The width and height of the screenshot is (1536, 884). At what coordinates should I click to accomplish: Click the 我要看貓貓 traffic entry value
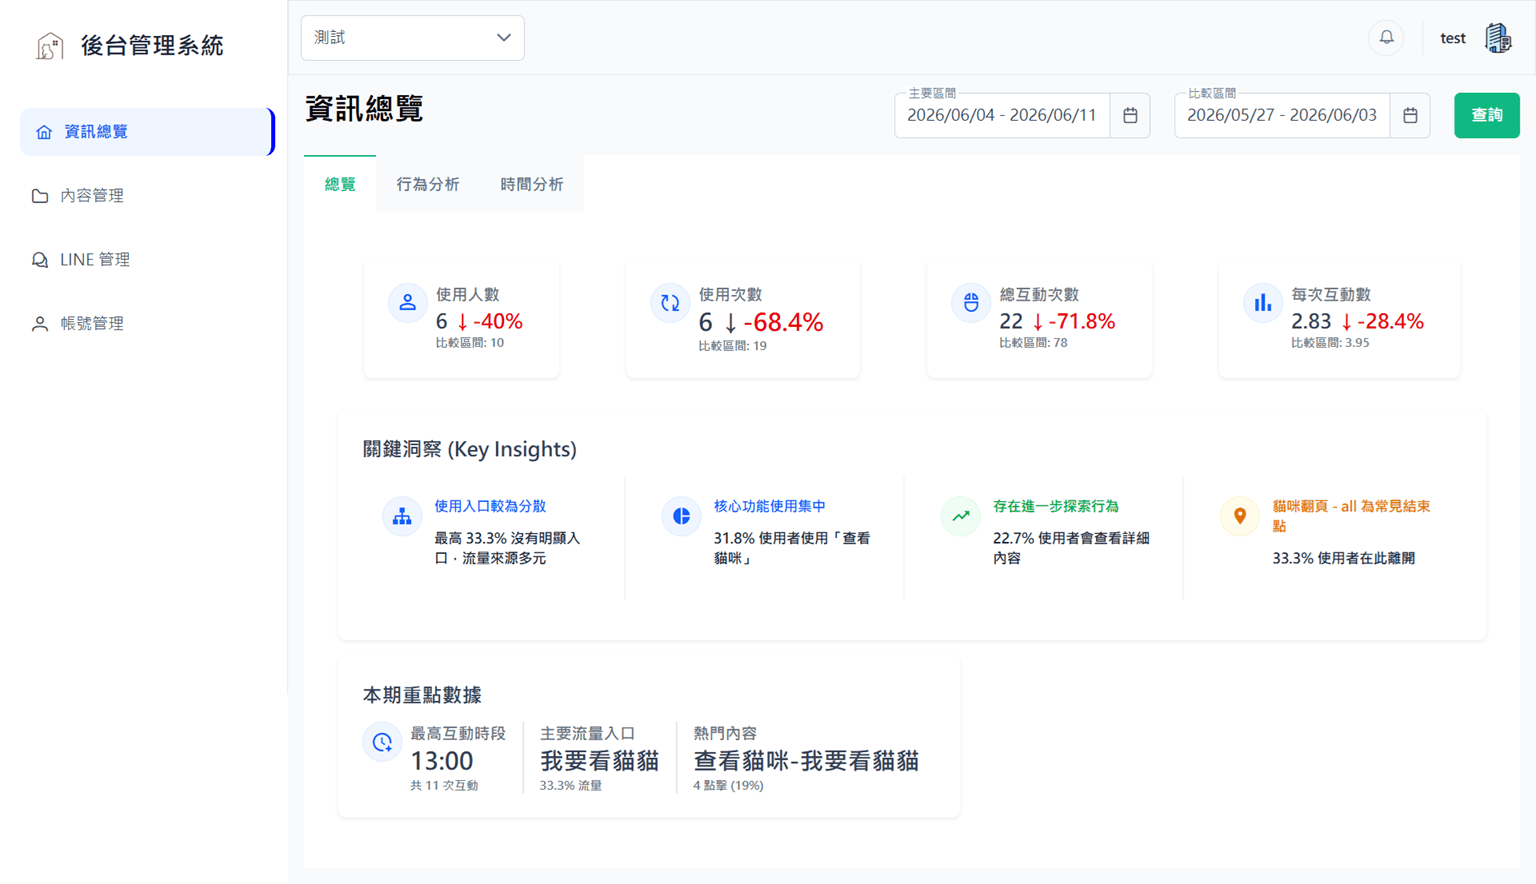[x=599, y=761]
